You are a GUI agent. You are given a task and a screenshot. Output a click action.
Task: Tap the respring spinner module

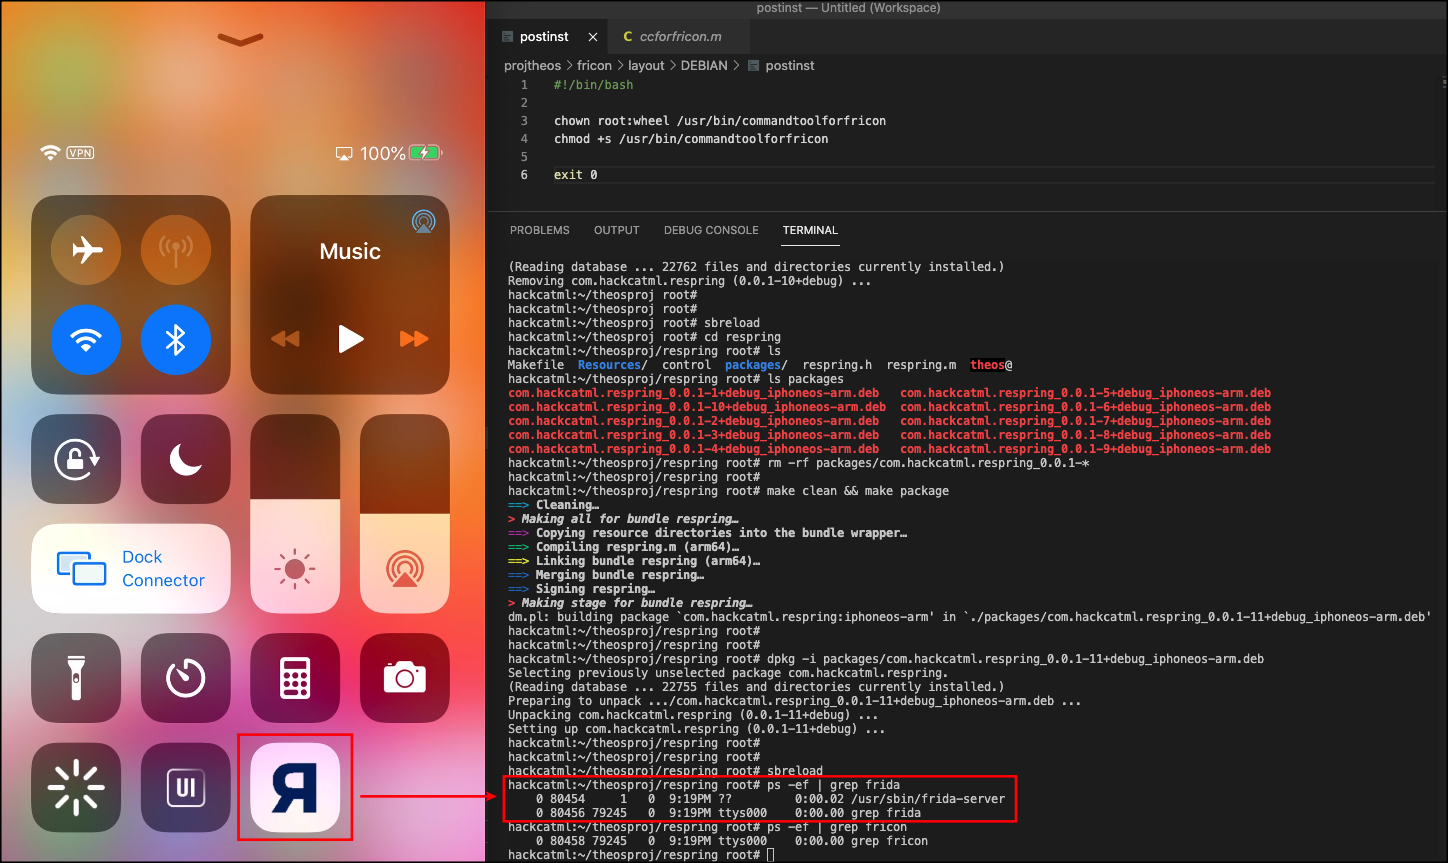[x=76, y=787]
